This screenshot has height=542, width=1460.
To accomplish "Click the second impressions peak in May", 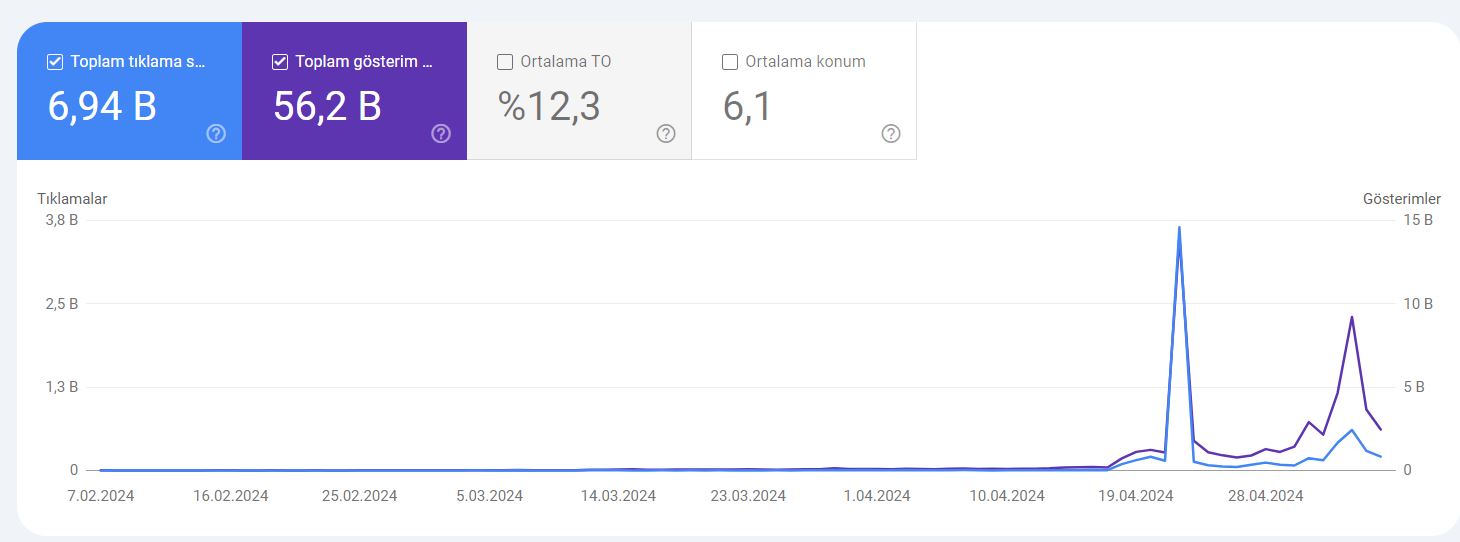I will pyautogui.click(x=1352, y=318).
